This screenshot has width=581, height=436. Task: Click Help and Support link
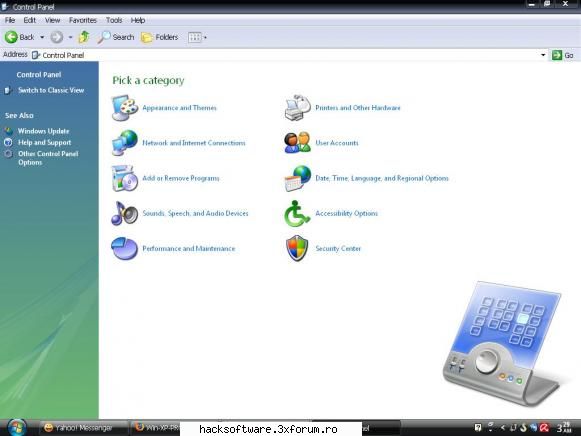coord(44,142)
